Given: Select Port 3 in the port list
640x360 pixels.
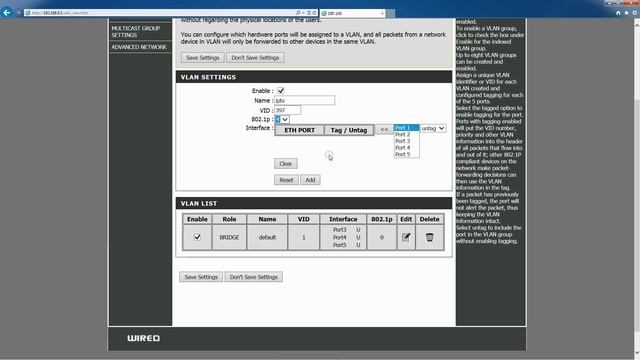Looking at the screenshot, I should point(406,141).
